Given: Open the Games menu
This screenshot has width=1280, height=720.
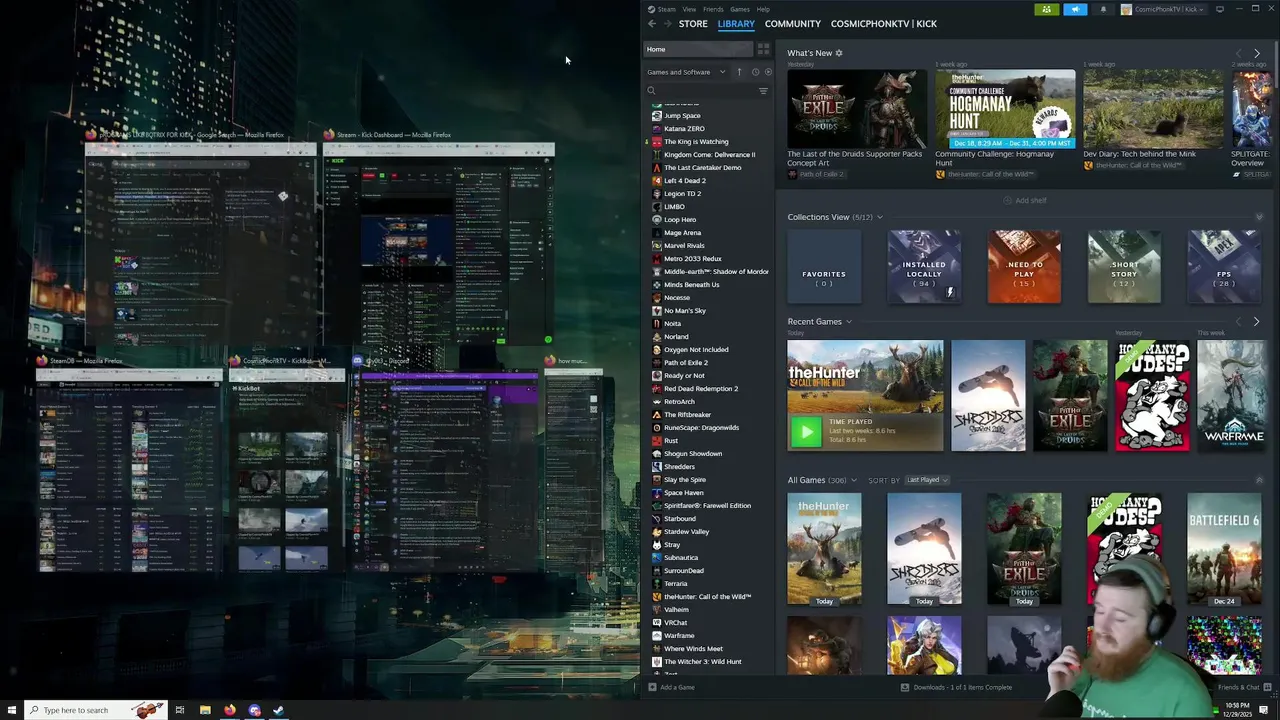Looking at the screenshot, I should (x=740, y=9).
